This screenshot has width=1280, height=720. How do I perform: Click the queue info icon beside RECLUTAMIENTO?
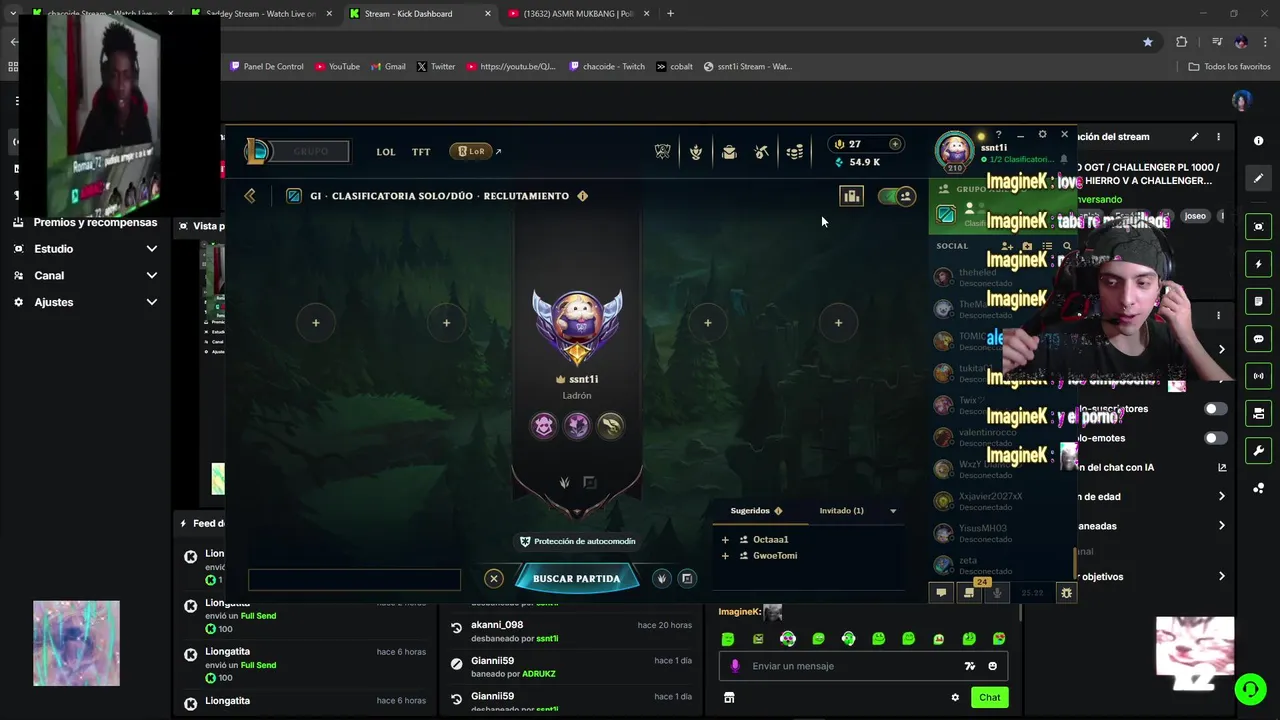(583, 196)
